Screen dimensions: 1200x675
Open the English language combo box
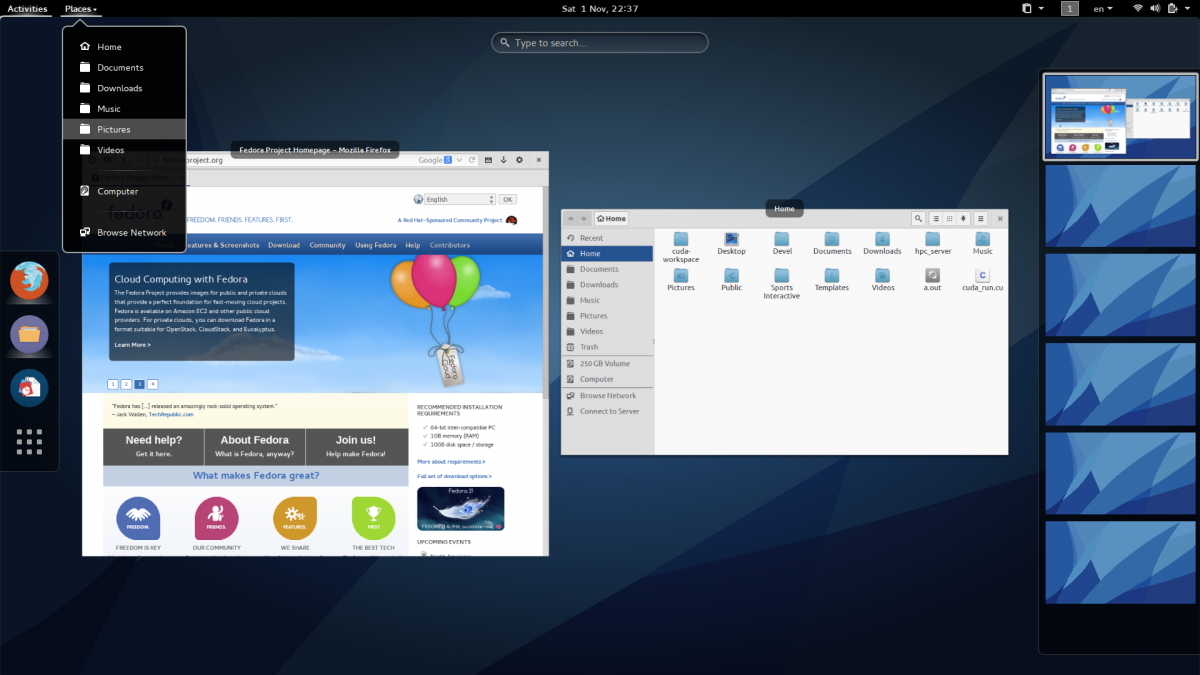pos(460,199)
